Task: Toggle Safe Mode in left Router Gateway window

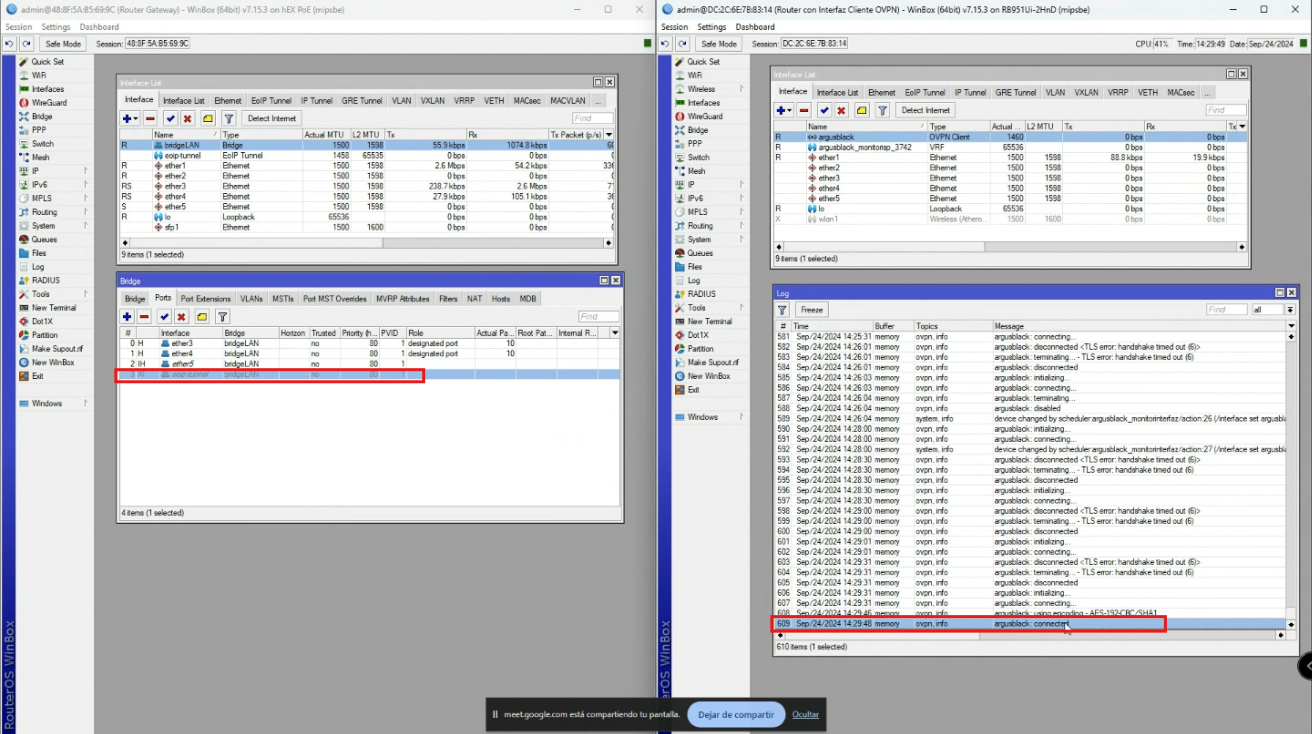Action: tap(63, 44)
